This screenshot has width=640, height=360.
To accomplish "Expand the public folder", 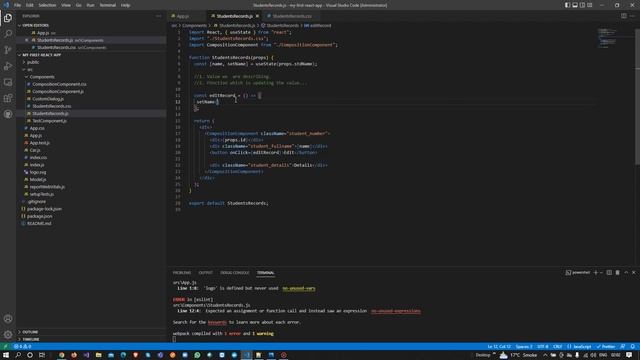I will pos(33,62).
